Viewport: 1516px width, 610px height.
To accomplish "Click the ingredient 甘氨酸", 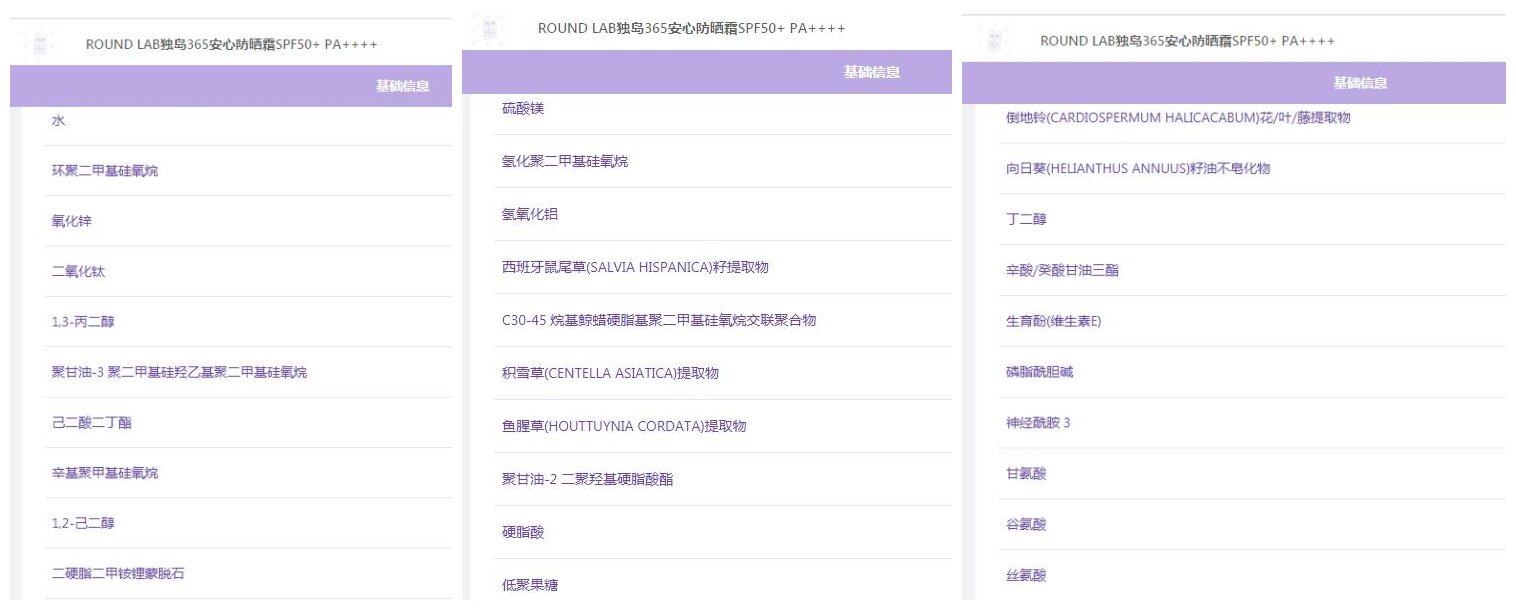I will click(x=1026, y=474).
